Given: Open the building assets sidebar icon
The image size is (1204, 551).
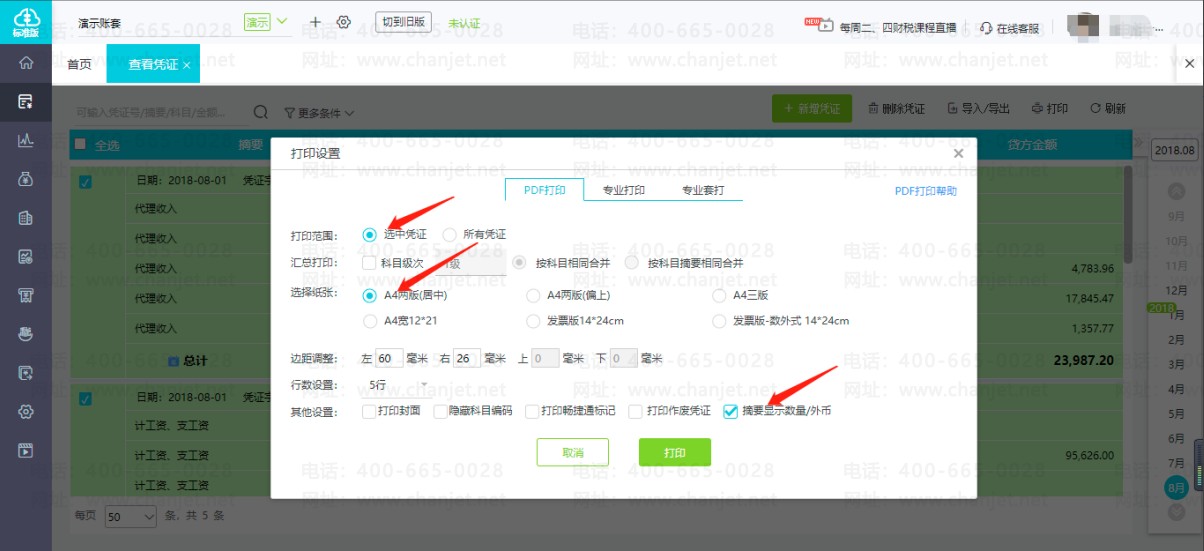Looking at the screenshot, I should coord(26,217).
